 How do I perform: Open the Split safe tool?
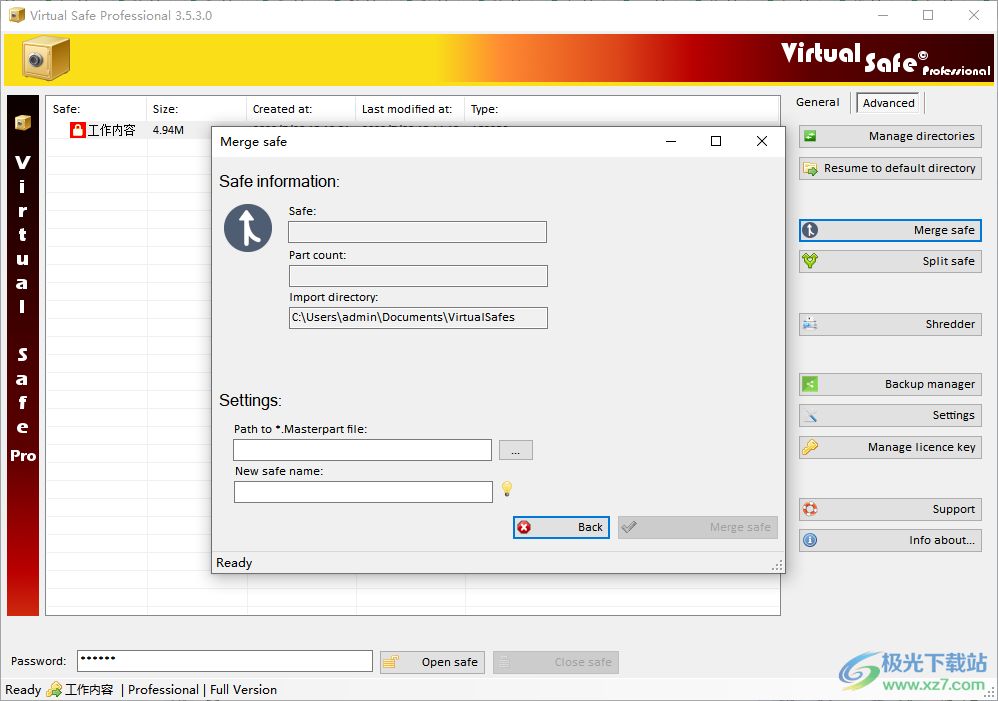point(890,261)
